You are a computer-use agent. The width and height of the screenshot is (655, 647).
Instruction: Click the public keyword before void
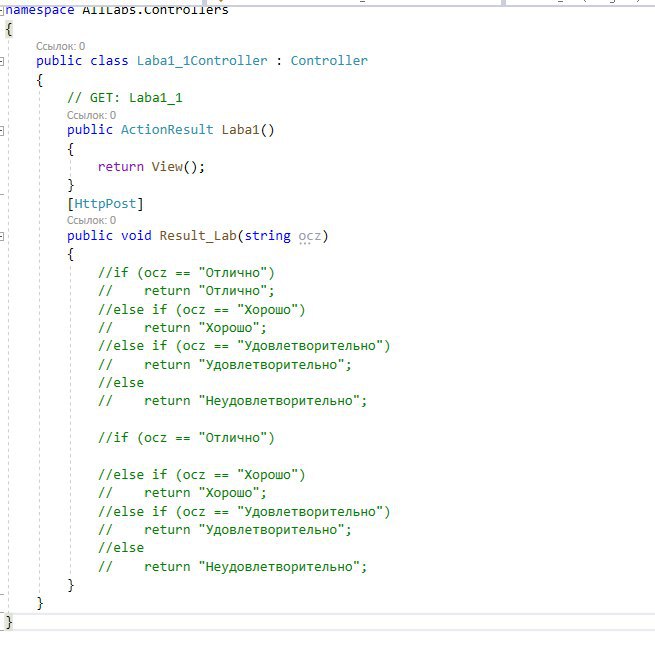point(90,236)
